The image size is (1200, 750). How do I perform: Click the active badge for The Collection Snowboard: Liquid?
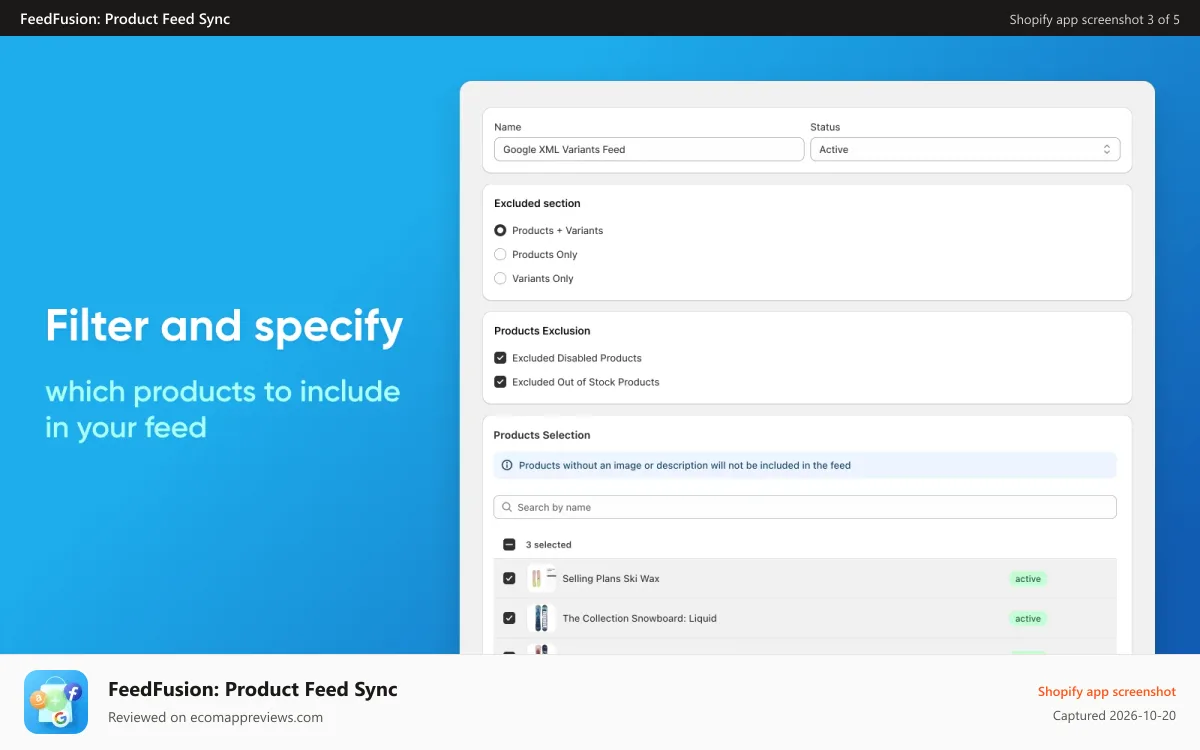(x=1028, y=619)
